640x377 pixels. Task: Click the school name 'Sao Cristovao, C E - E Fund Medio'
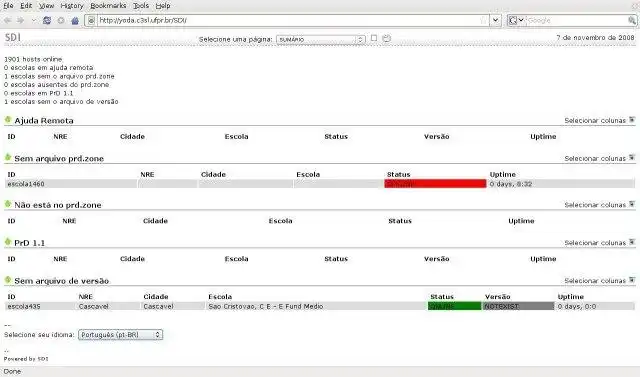pos(266,306)
